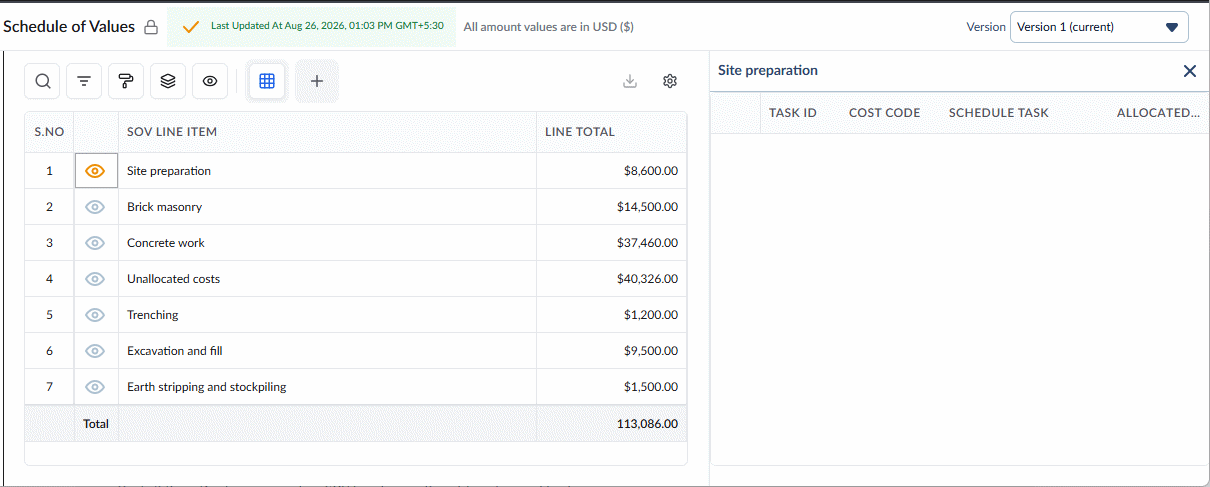Sort by SOV LINE ITEM header

tap(172, 132)
